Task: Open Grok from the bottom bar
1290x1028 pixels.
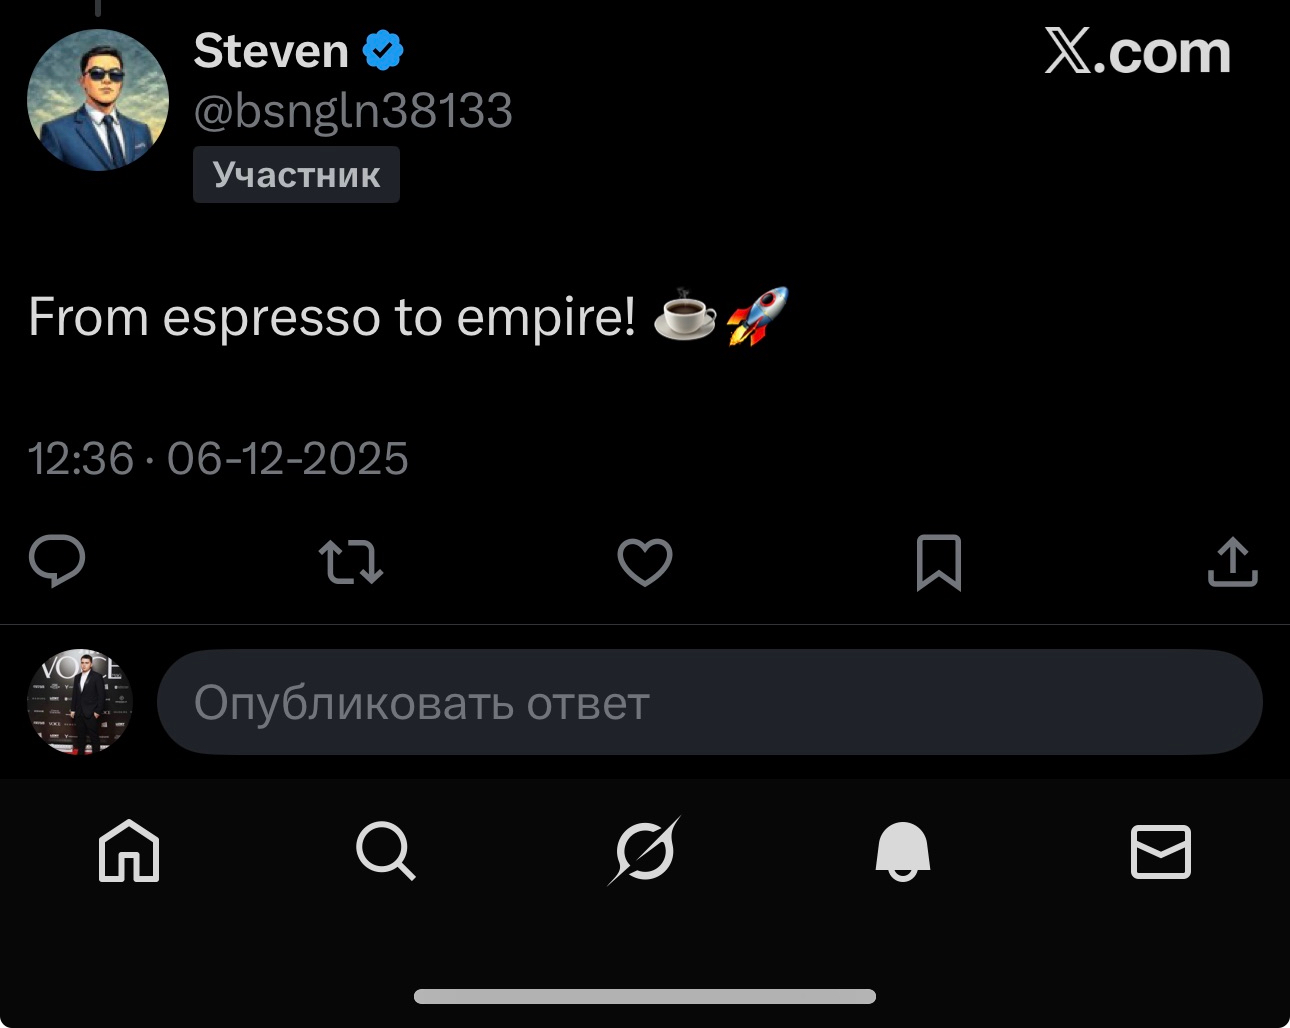Action: click(644, 851)
